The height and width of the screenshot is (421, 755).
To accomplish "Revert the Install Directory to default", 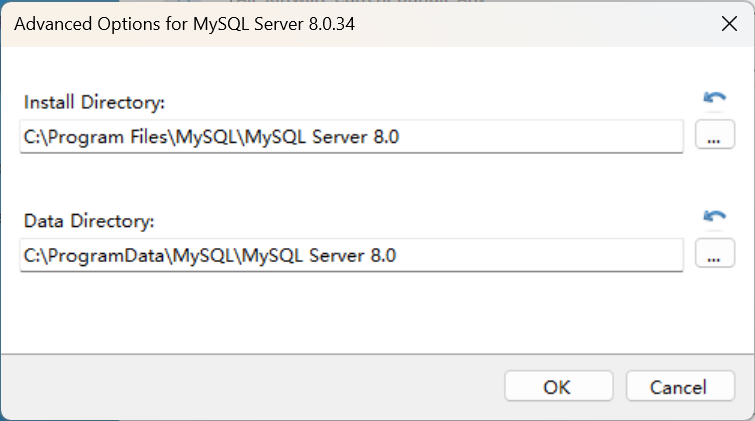I will pos(714,98).
